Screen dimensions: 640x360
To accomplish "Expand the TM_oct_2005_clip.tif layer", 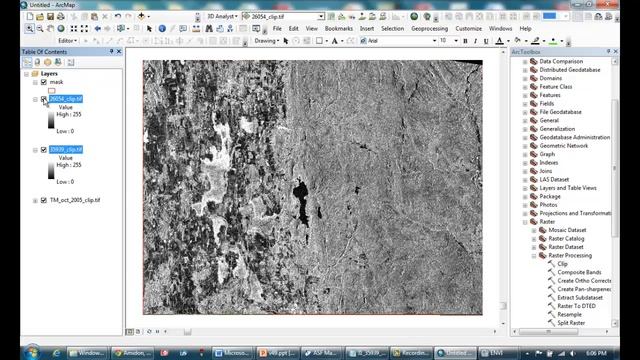I will [36, 201].
